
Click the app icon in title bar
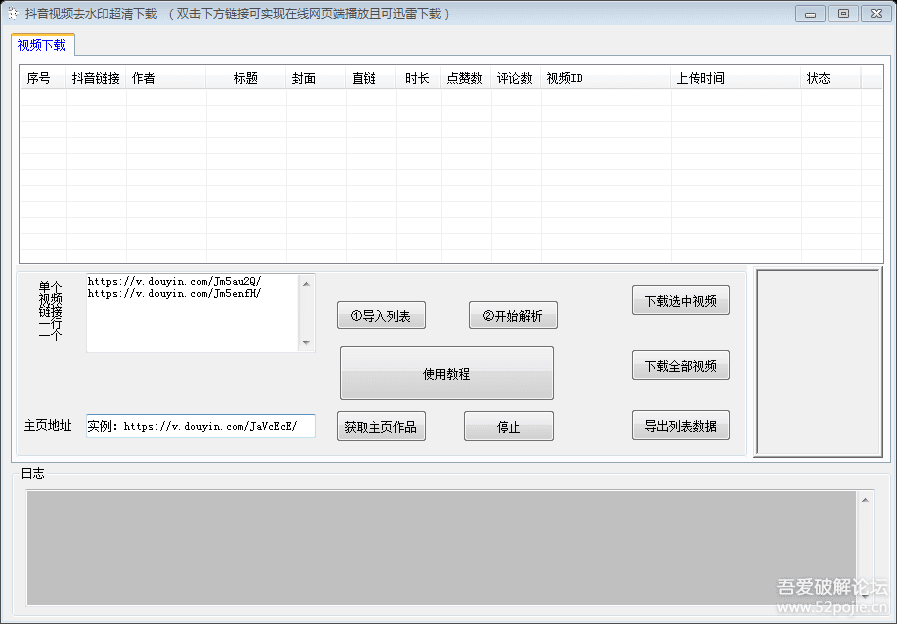point(12,13)
